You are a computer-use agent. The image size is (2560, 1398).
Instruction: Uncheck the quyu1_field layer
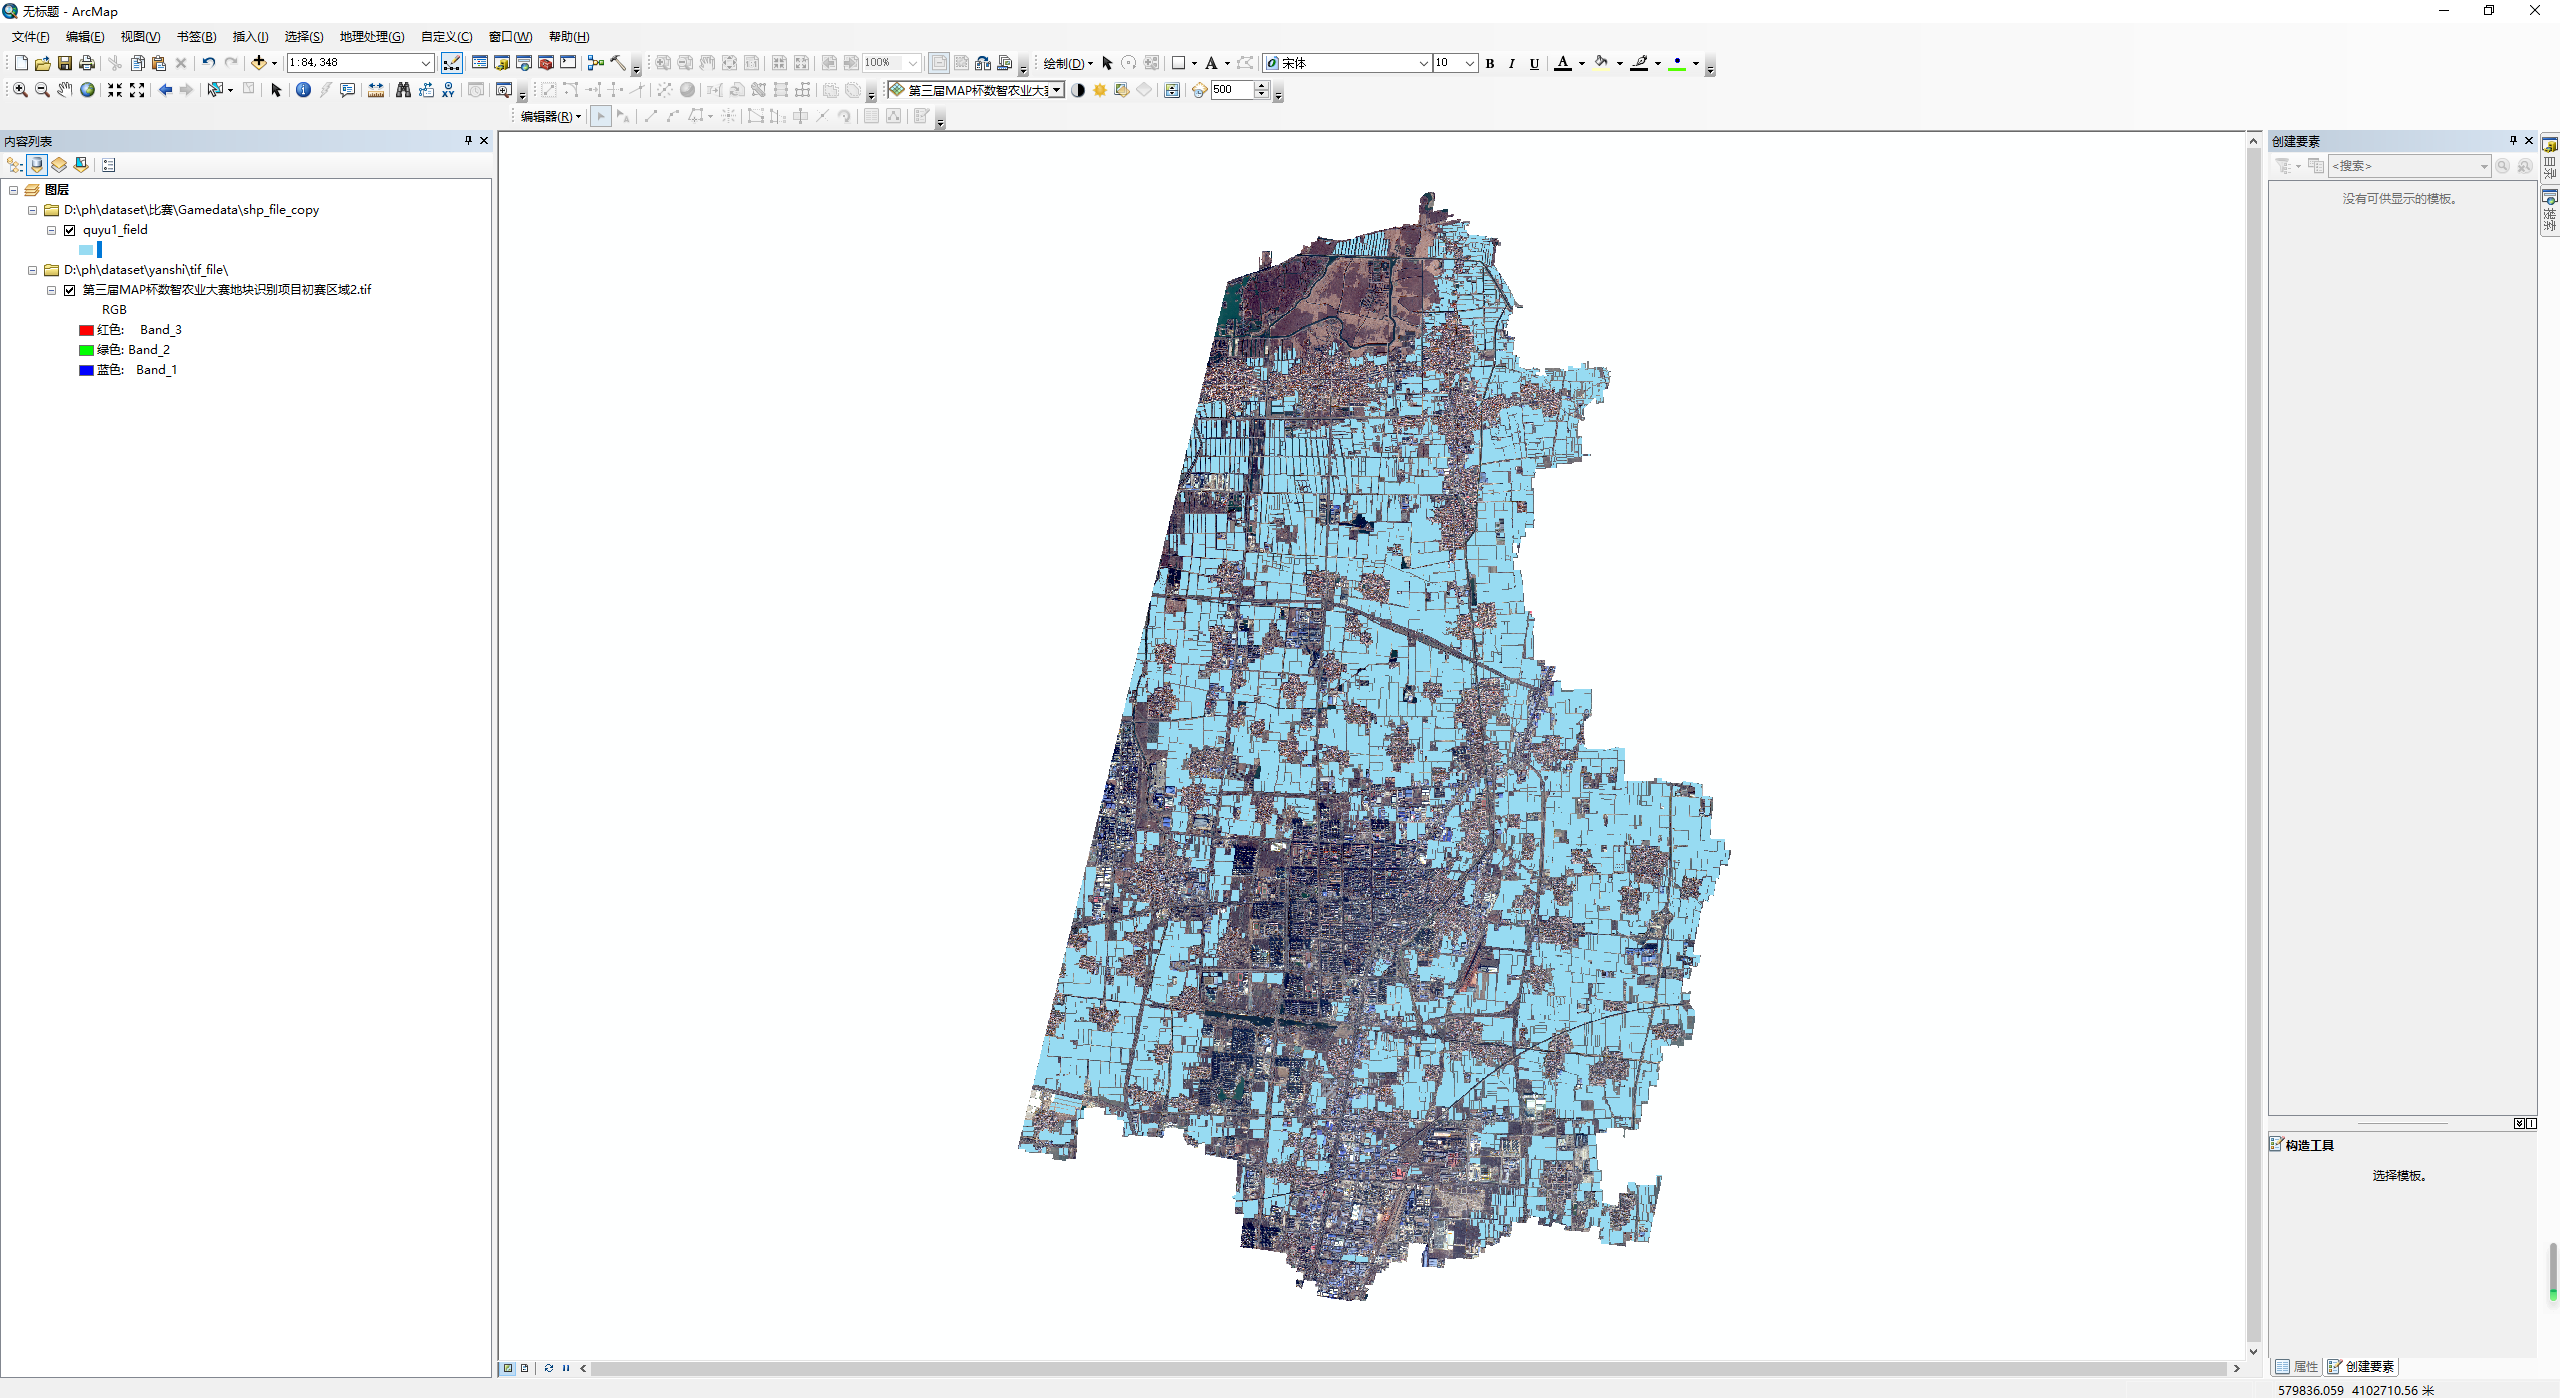70,229
